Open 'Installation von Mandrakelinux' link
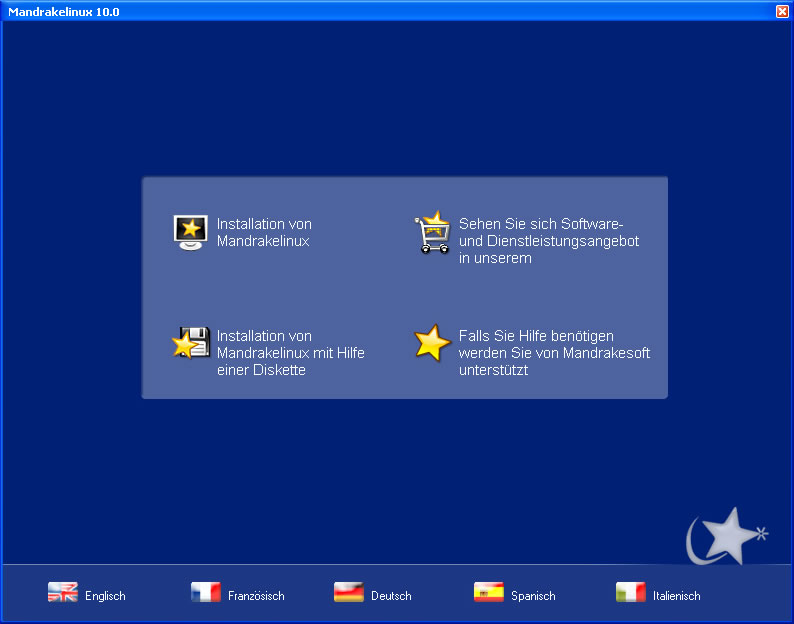The image size is (794, 624). 264,232
